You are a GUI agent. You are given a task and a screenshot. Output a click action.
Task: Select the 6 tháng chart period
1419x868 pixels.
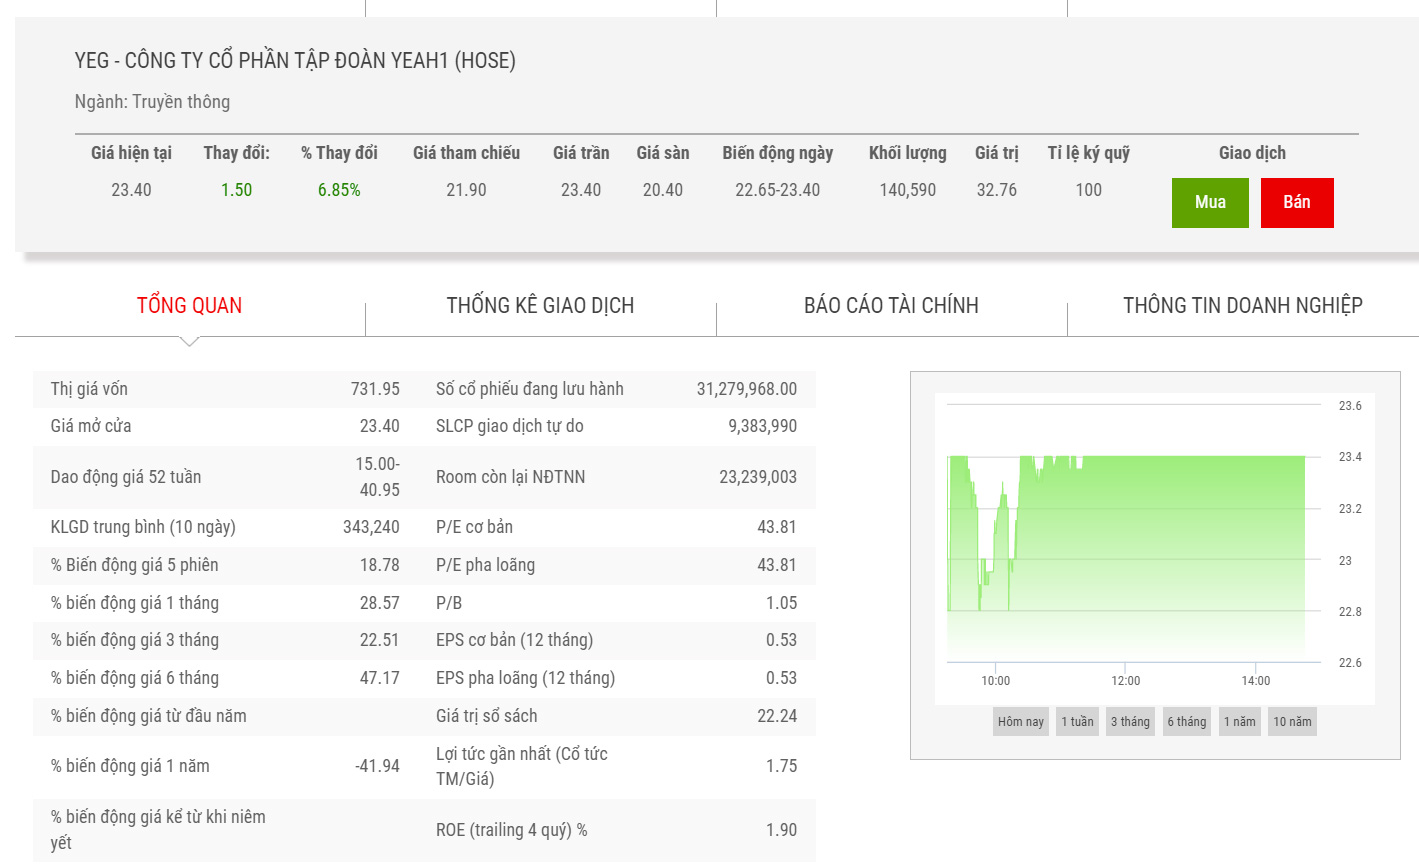(x=1187, y=722)
